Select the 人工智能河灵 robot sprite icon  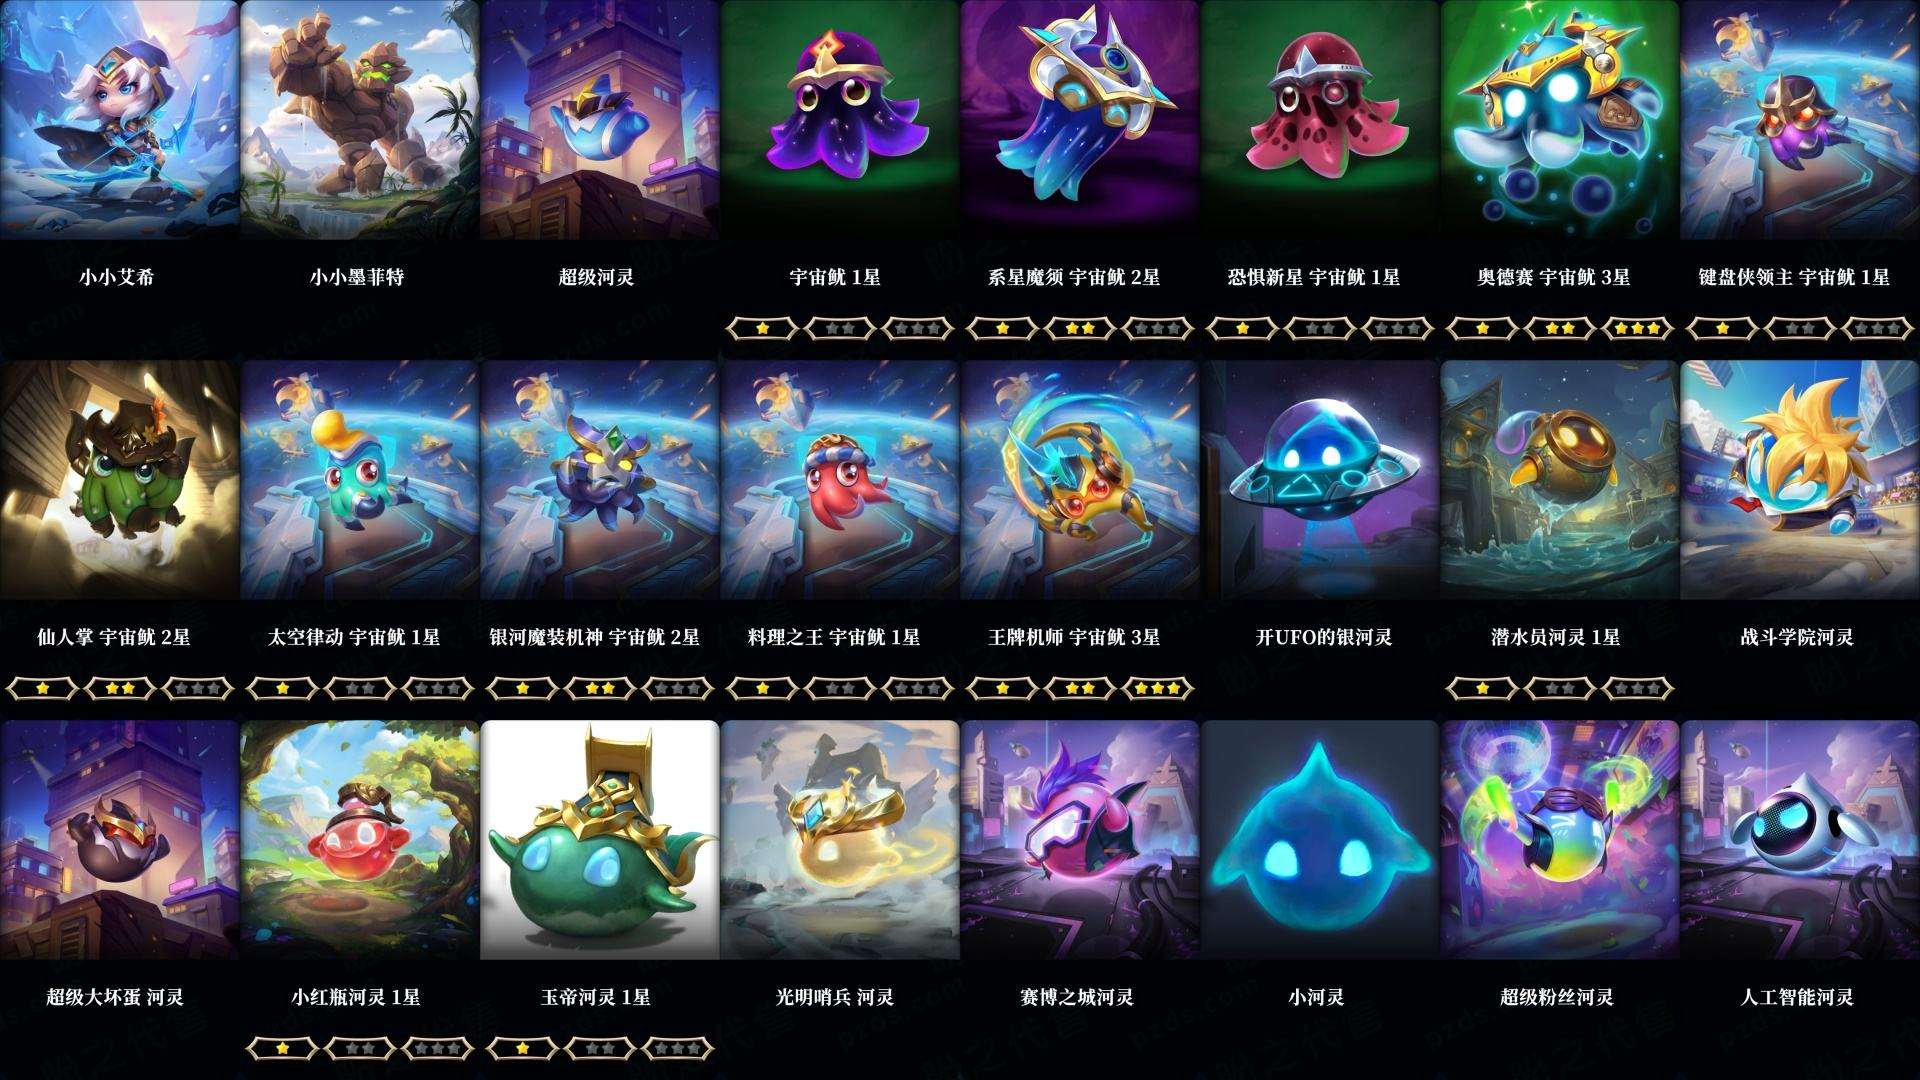[1799, 840]
